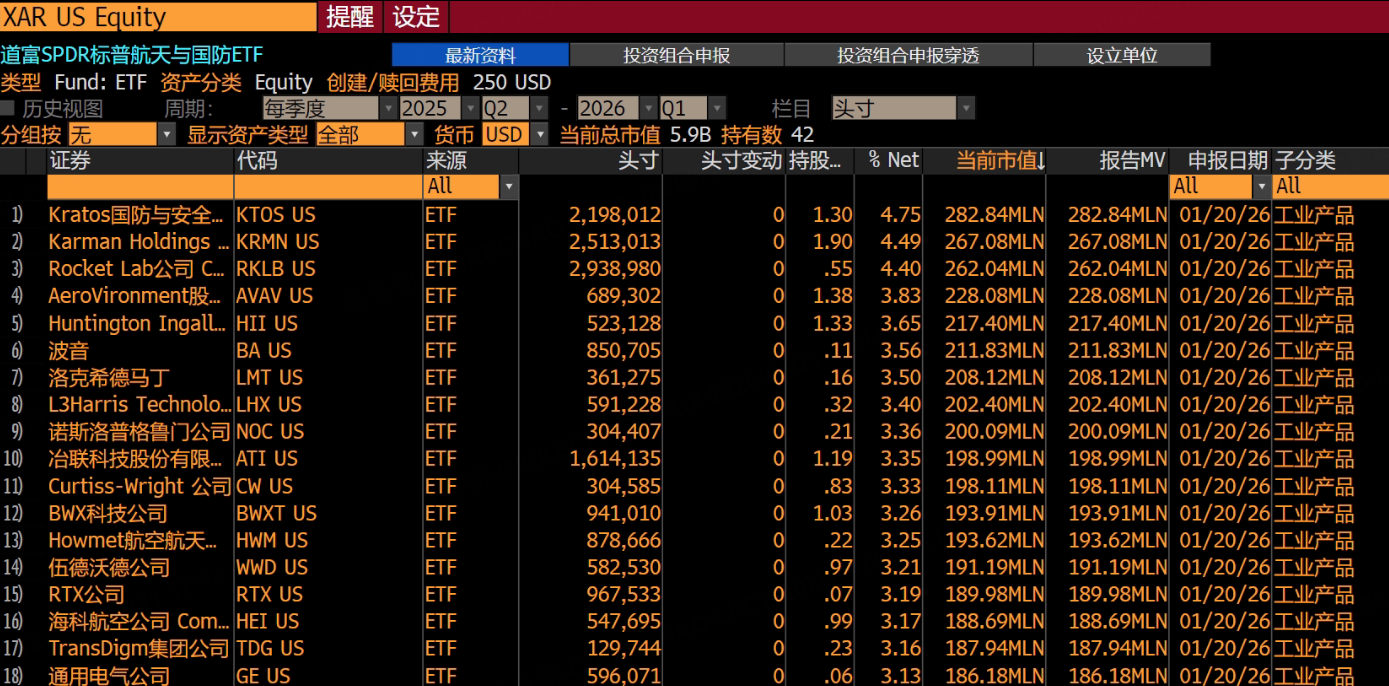
Task: Toggle the 历史视图 checkbox
Action: tap(8, 108)
